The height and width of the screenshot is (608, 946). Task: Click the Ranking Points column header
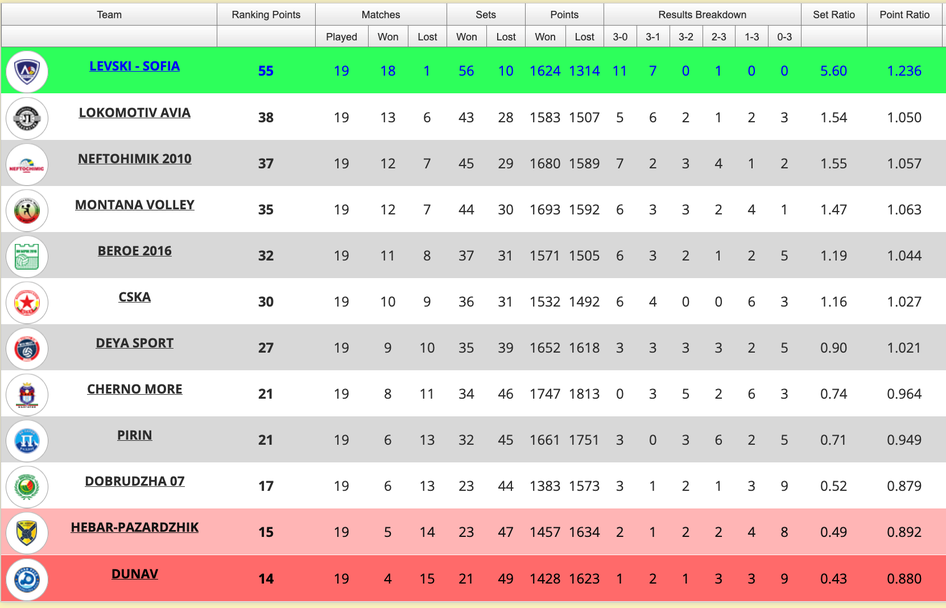266,15
